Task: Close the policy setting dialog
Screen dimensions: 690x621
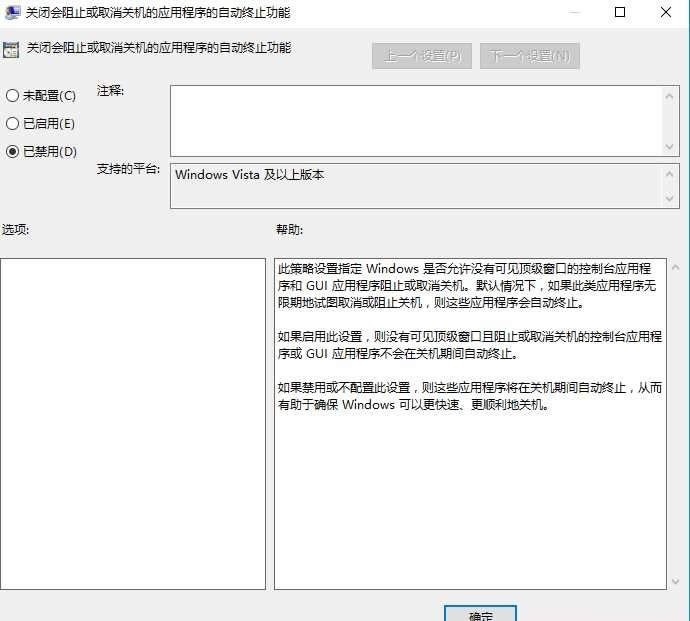Action: [666, 12]
